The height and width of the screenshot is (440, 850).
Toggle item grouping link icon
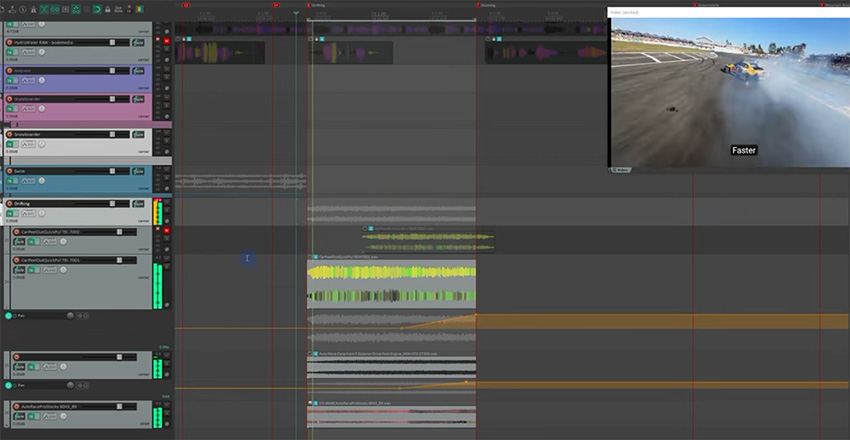(x=55, y=9)
